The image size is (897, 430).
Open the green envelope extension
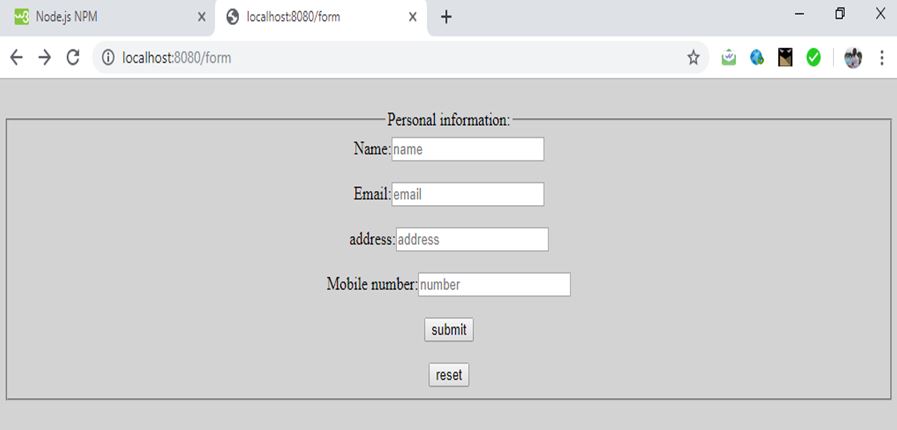(729, 58)
